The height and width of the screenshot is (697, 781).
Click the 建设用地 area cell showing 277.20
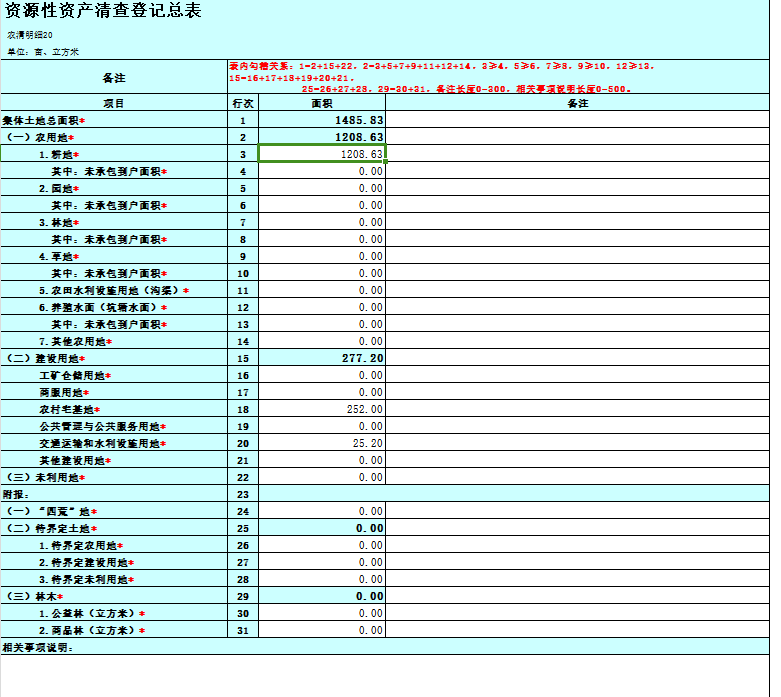pos(322,358)
